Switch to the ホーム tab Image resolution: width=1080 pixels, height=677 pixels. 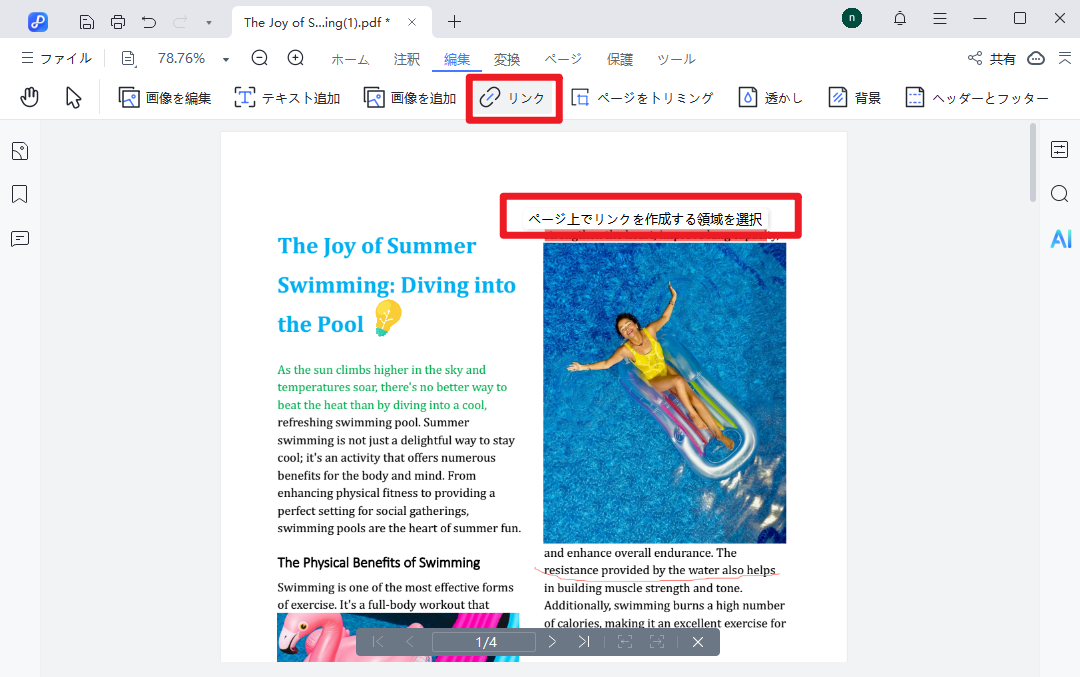pos(350,59)
